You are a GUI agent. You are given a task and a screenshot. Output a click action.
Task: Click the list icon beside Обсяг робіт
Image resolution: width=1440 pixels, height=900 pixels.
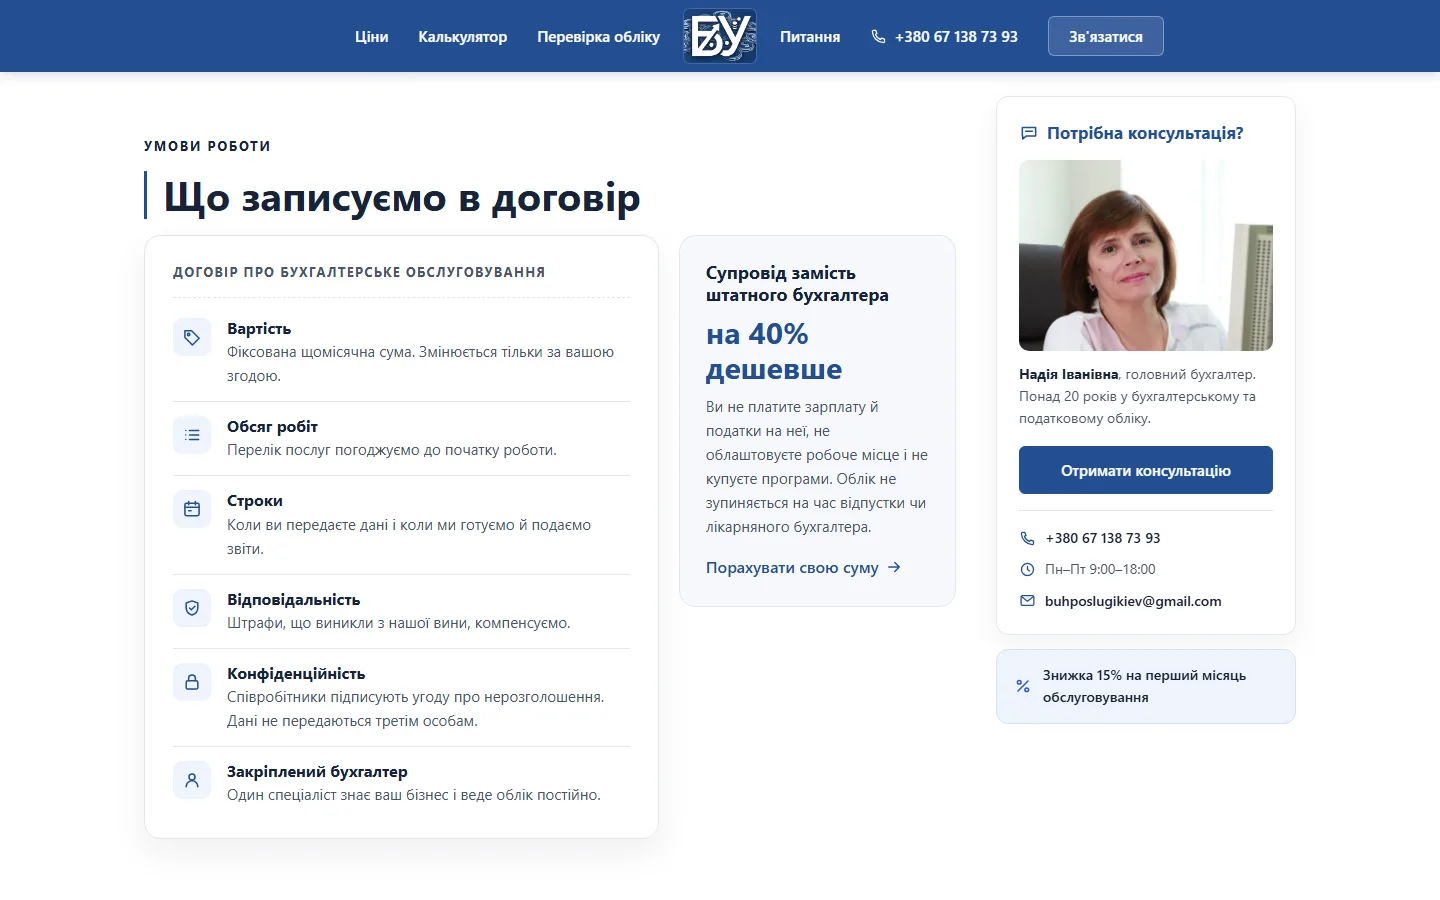(x=192, y=435)
